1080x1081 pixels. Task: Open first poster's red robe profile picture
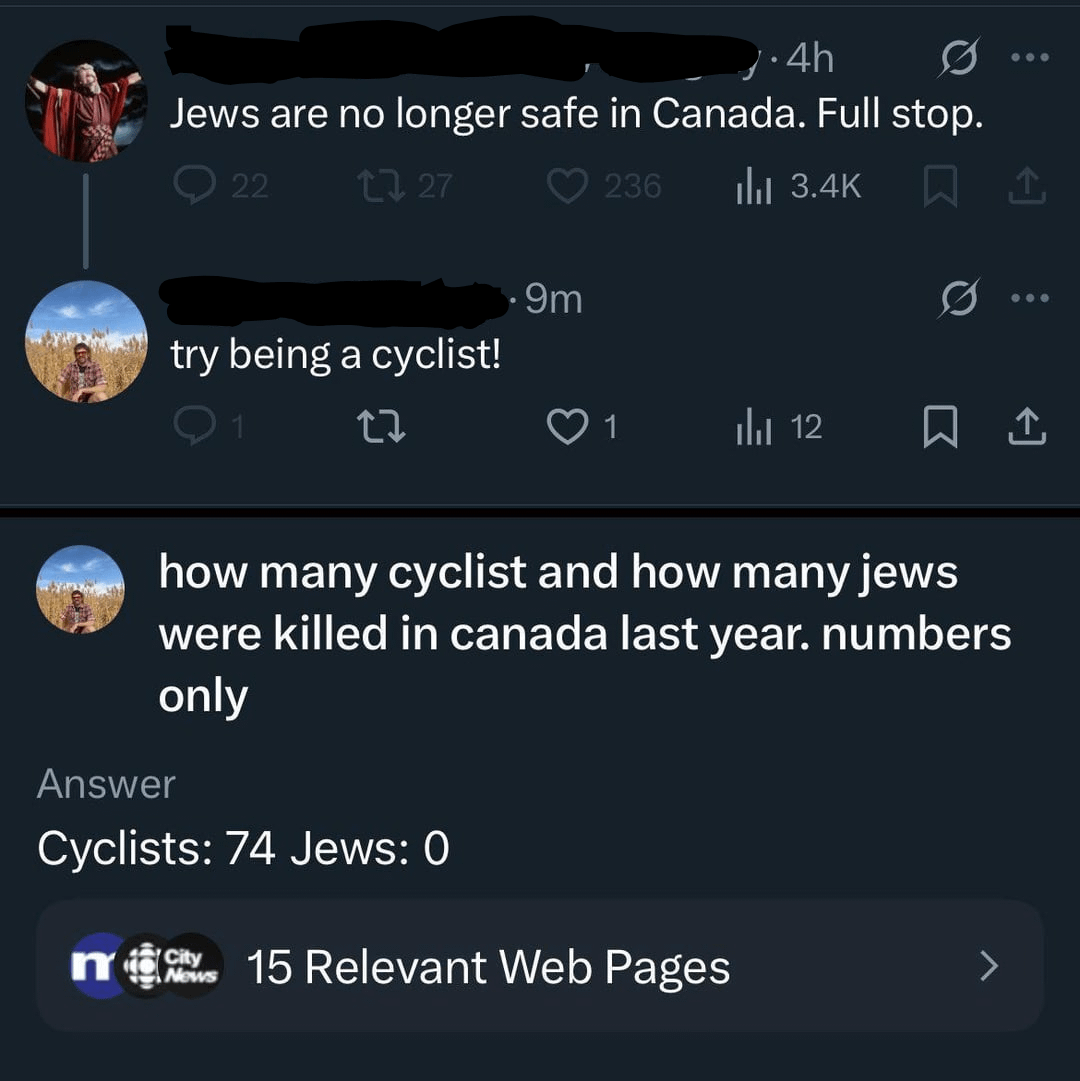point(86,101)
